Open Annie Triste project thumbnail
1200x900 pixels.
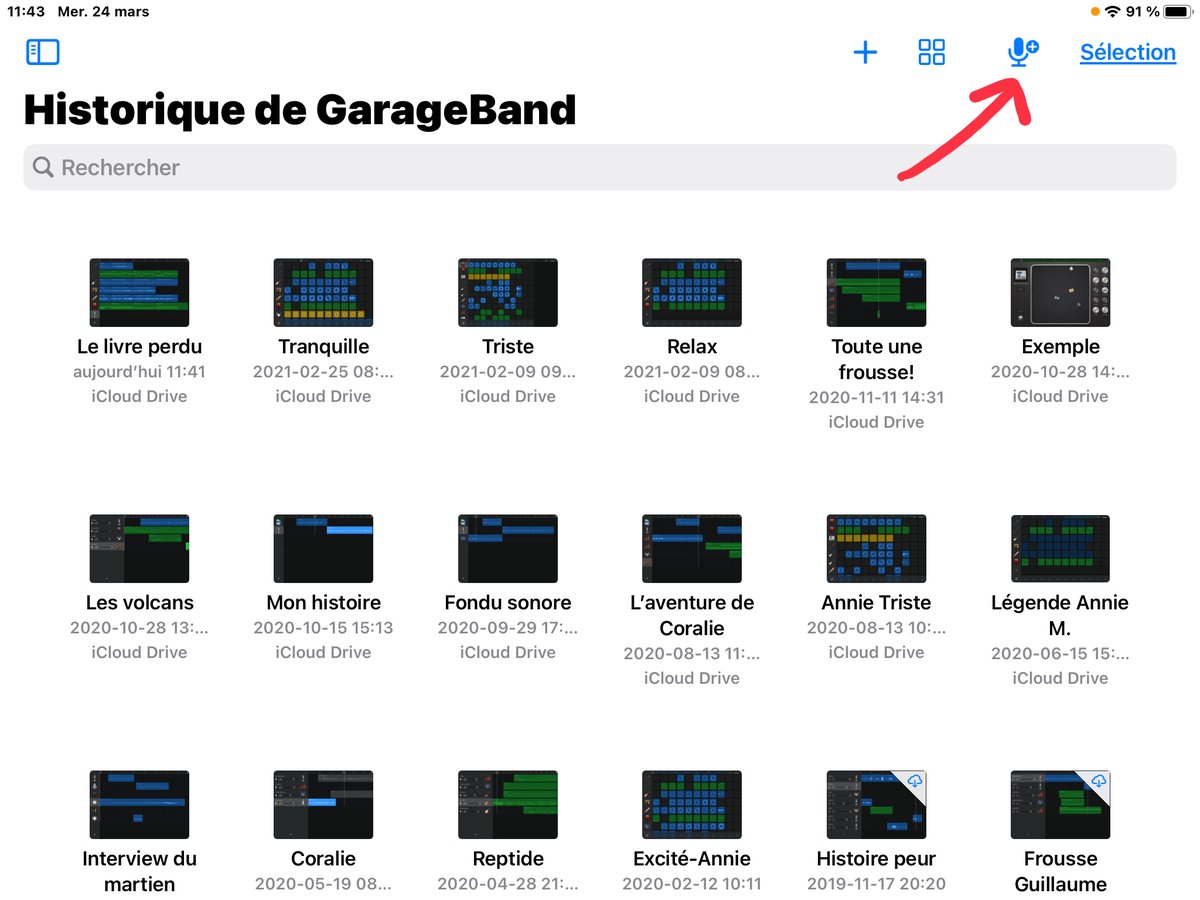pos(876,548)
